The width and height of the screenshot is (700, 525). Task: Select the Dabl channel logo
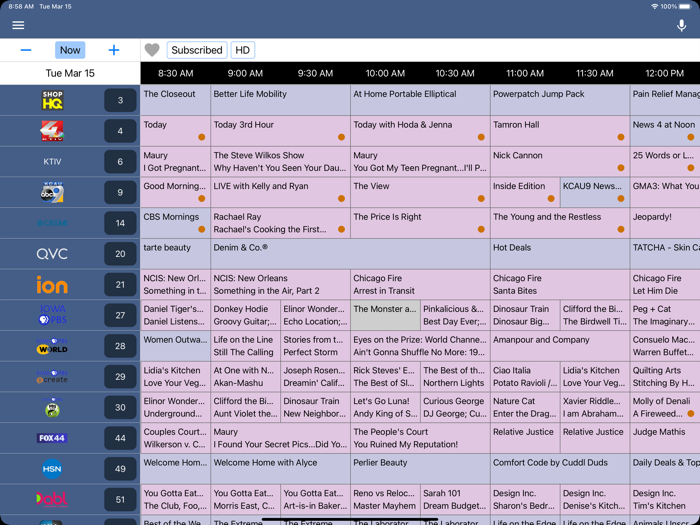coord(52,499)
